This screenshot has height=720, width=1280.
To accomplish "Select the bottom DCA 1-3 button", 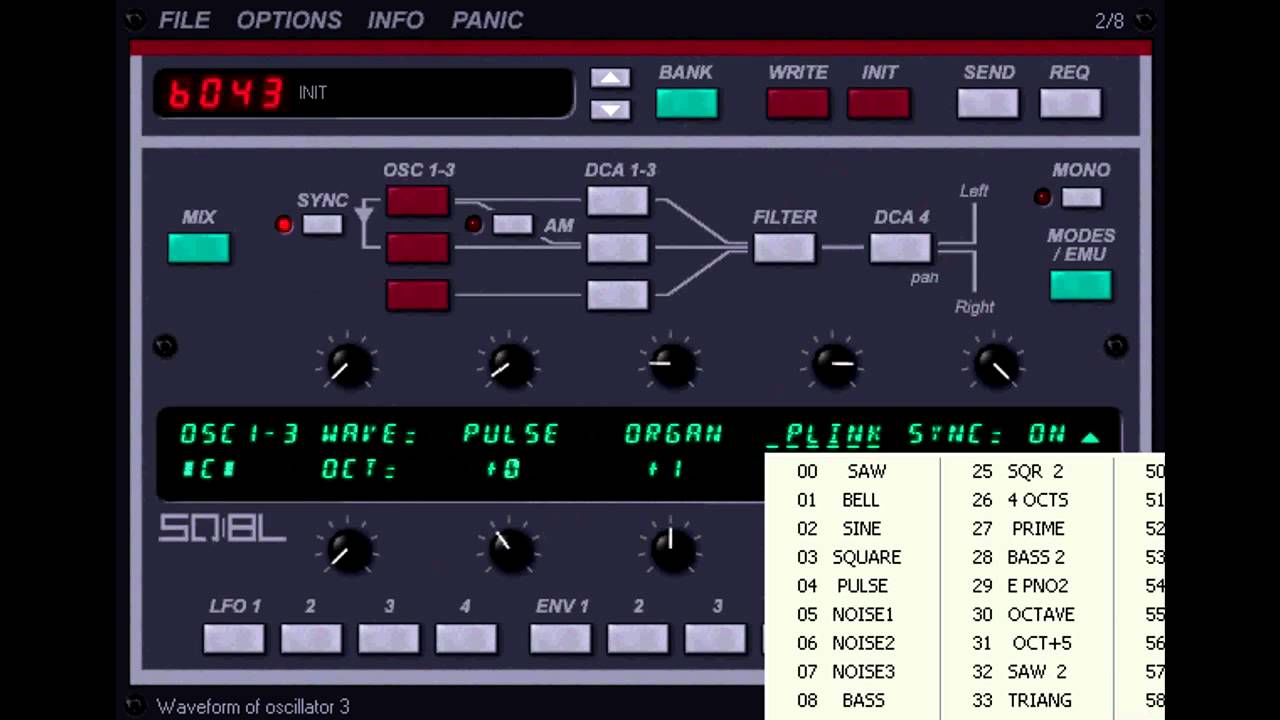I will [618, 295].
